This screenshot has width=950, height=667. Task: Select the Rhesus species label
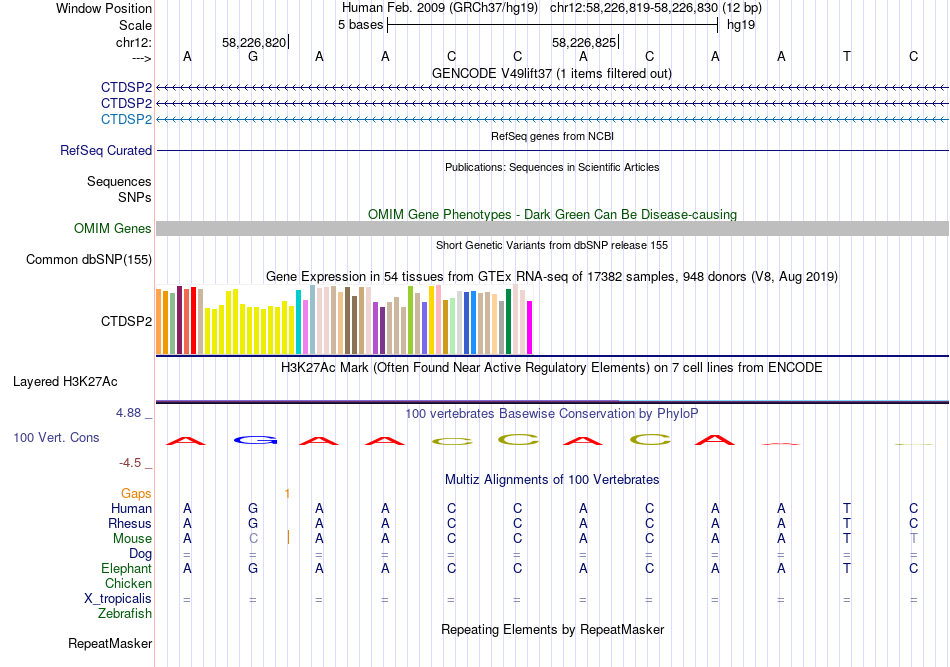click(130, 523)
